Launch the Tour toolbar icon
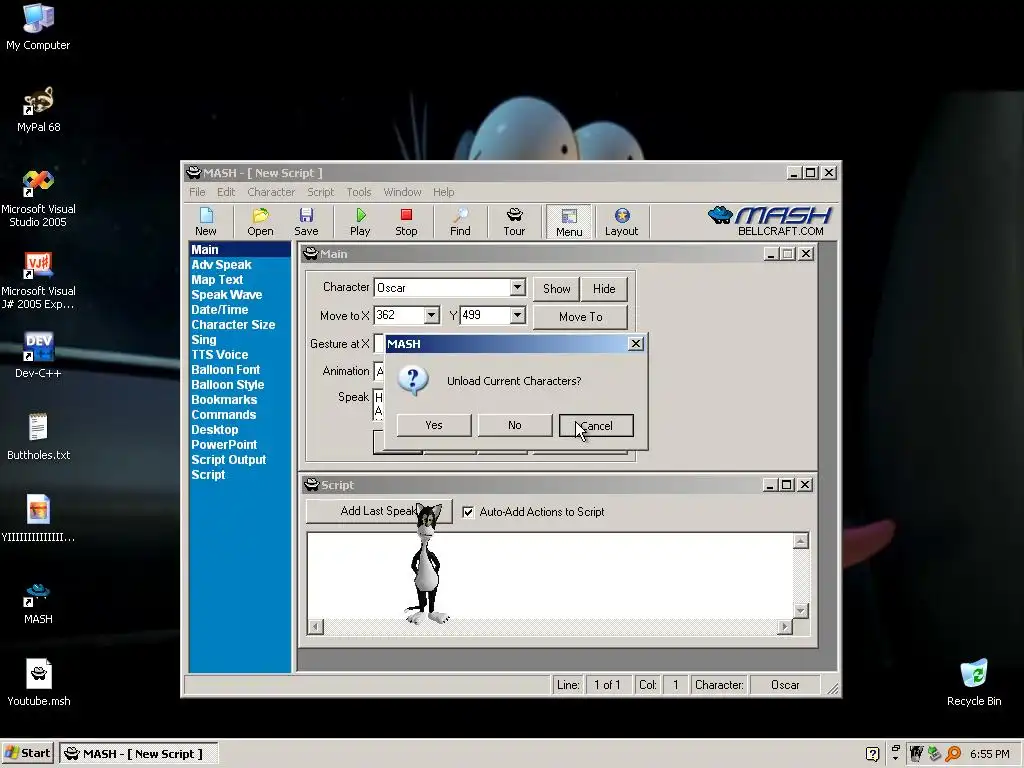Image resolution: width=1024 pixels, height=768 pixels. pos(514,221)
